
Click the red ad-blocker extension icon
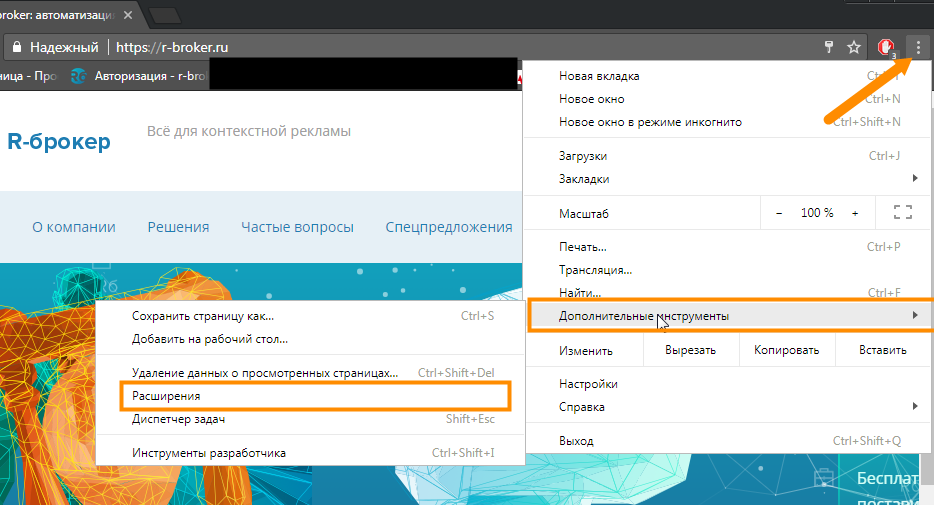click(x=886, y=47)
